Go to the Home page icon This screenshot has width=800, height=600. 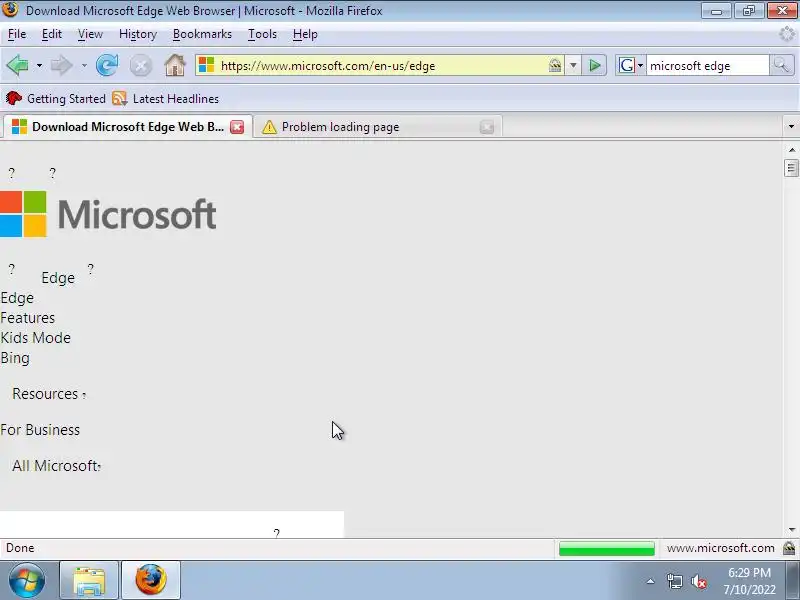(x=175, y=65)
